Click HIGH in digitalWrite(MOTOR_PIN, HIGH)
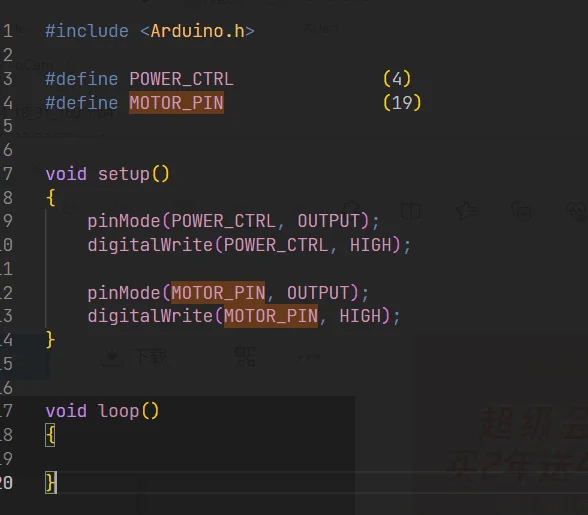Screen dimensions: 588x515 tap(360, 316)
